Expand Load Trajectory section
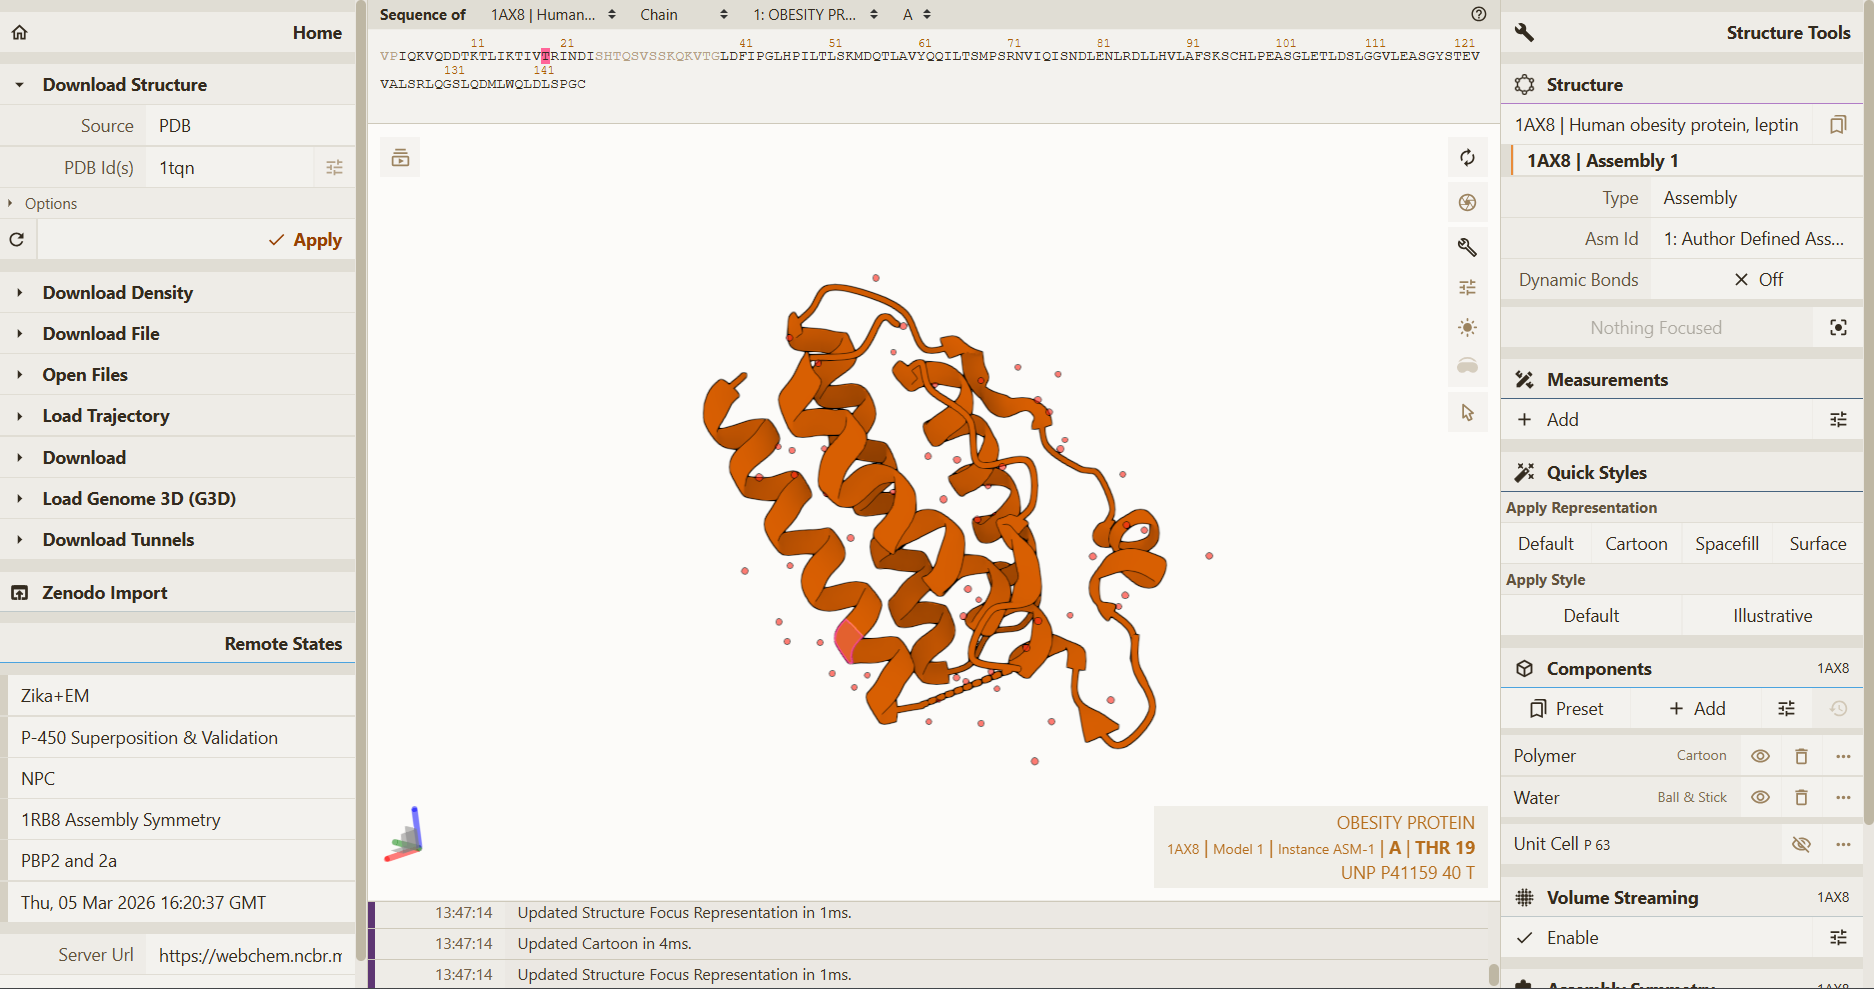The image size is (1874, 989). click(178, 416)
